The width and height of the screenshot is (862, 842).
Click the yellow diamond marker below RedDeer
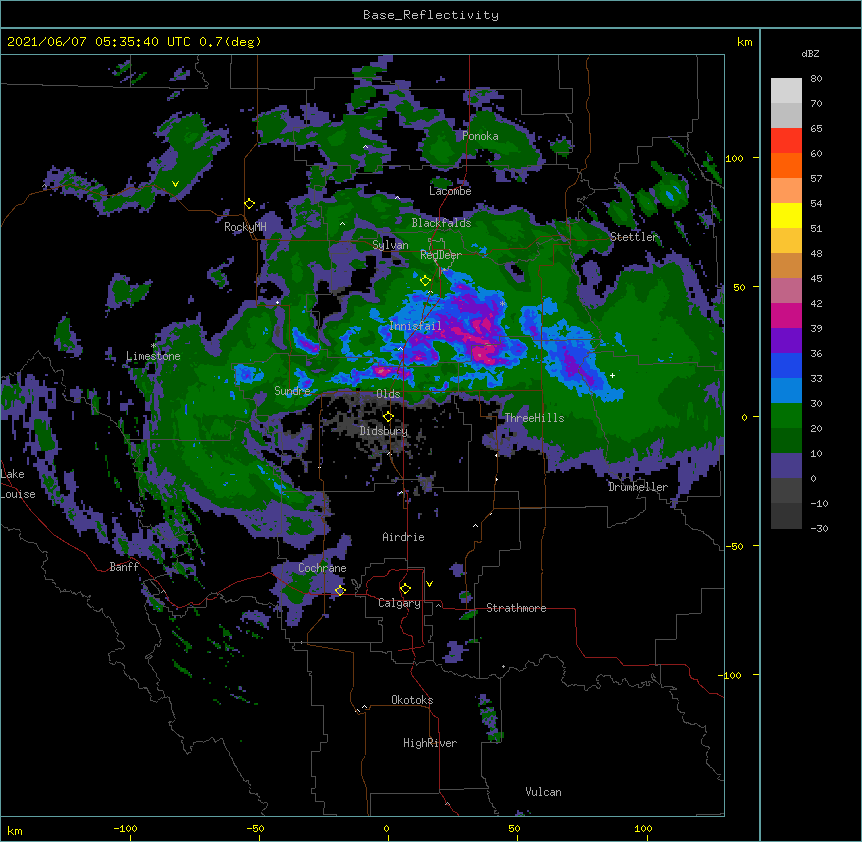[425, 281]
